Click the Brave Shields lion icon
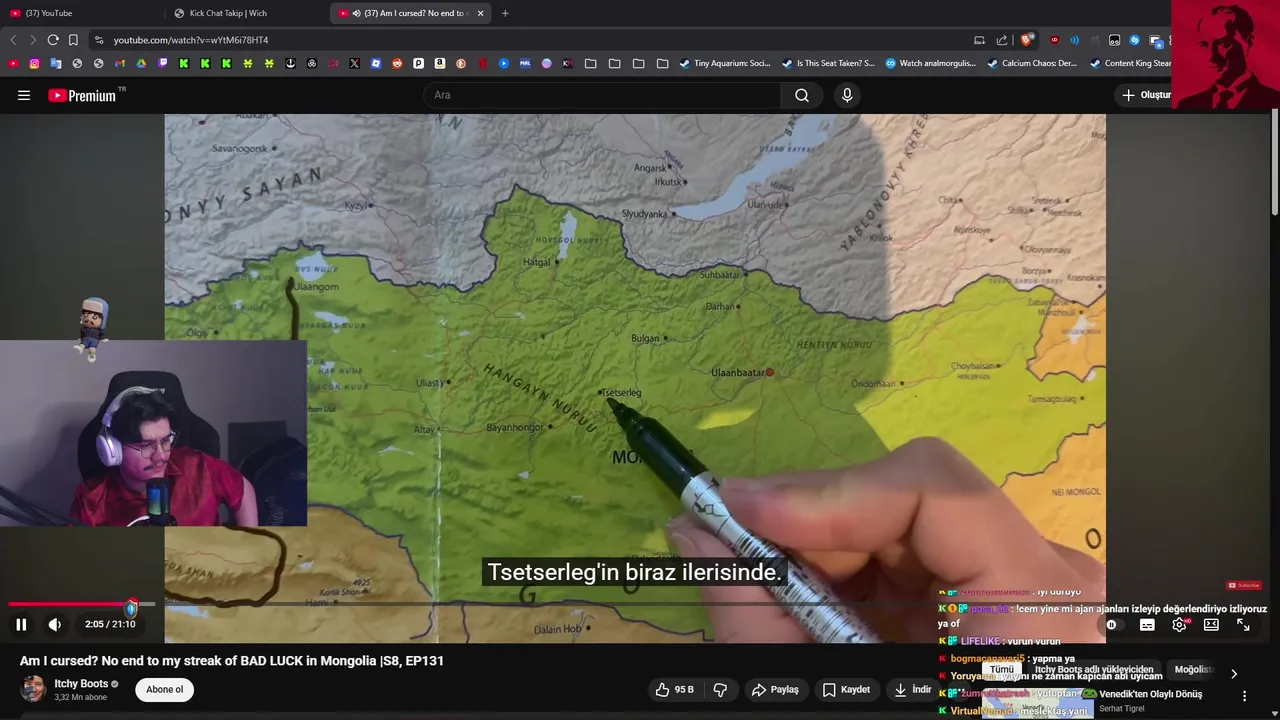1280x720 pixels. tap(1027, 40)
